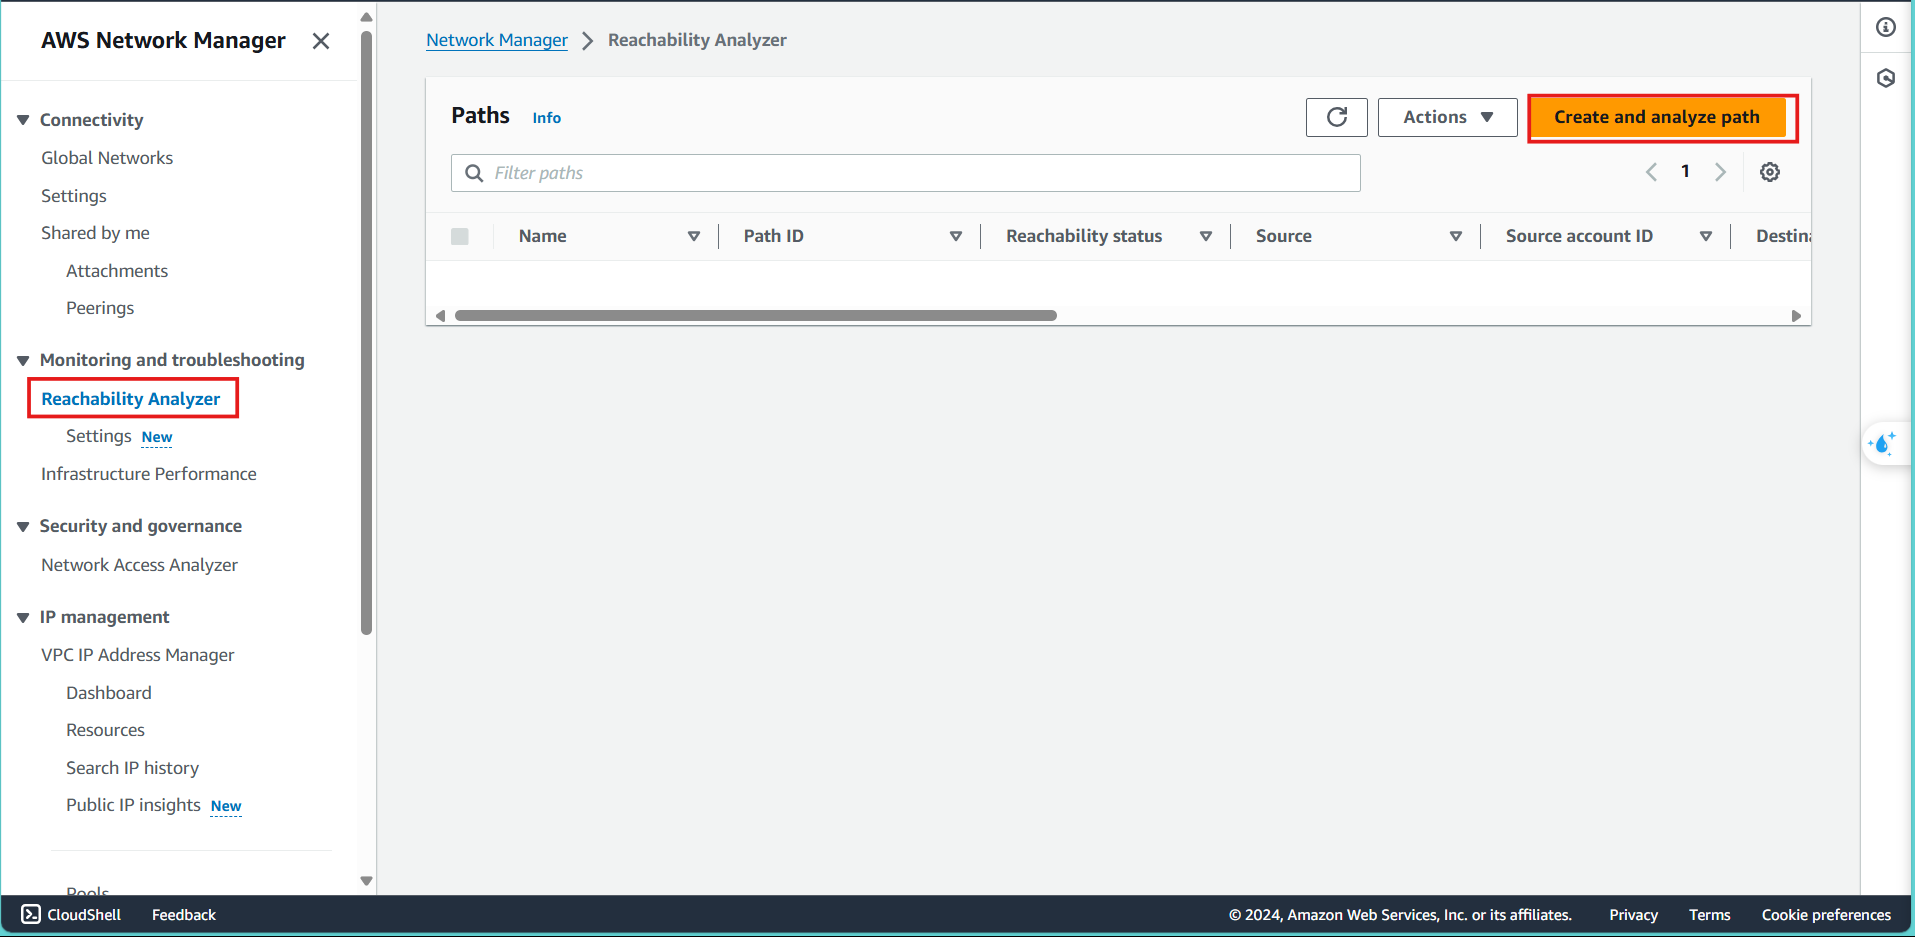Open table preferences gear icon
Image resolution: width=1915 pixels, height=937 pixels.
click(x=1769, y=172)
